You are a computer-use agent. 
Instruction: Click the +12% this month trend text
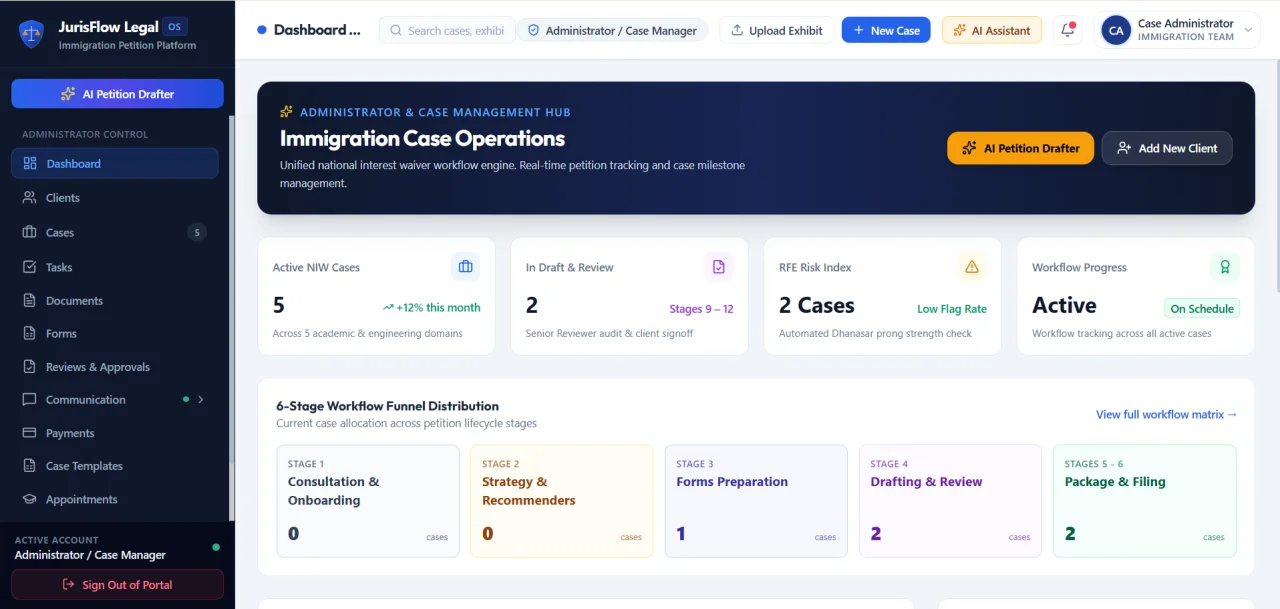(x=431, y=308)
